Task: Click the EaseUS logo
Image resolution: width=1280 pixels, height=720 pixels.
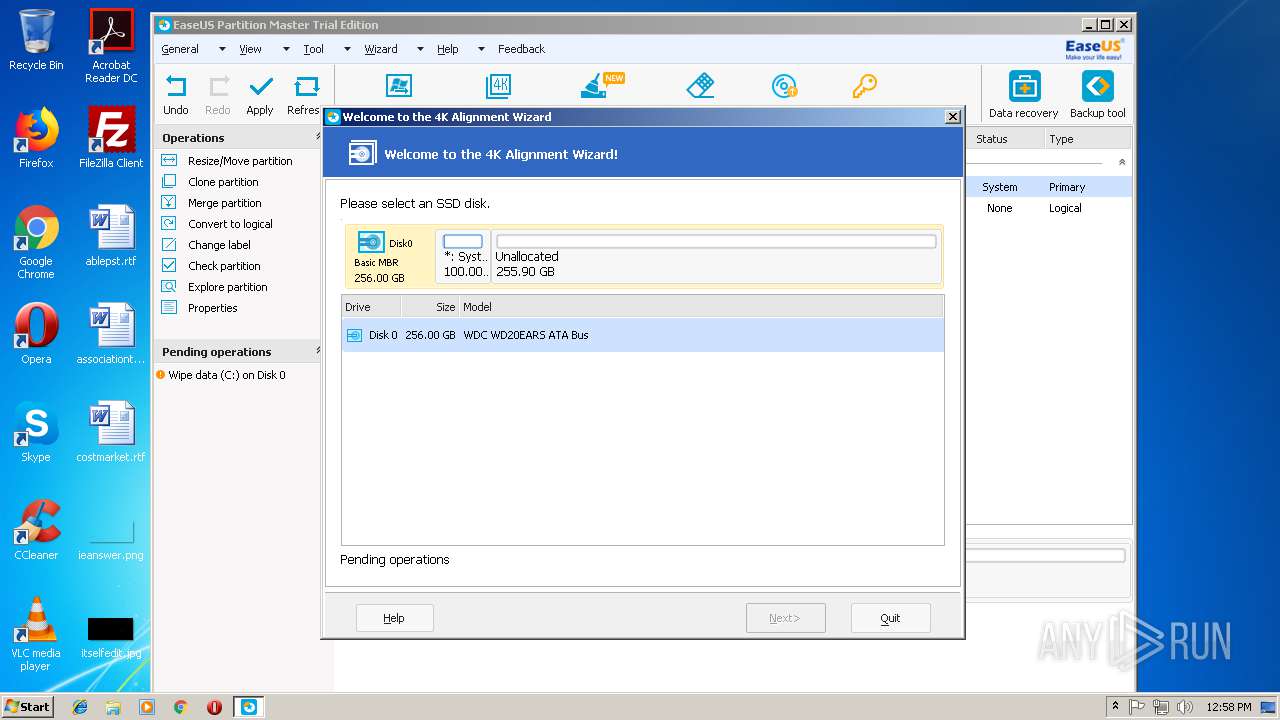Action: [x=1094, y=49]
